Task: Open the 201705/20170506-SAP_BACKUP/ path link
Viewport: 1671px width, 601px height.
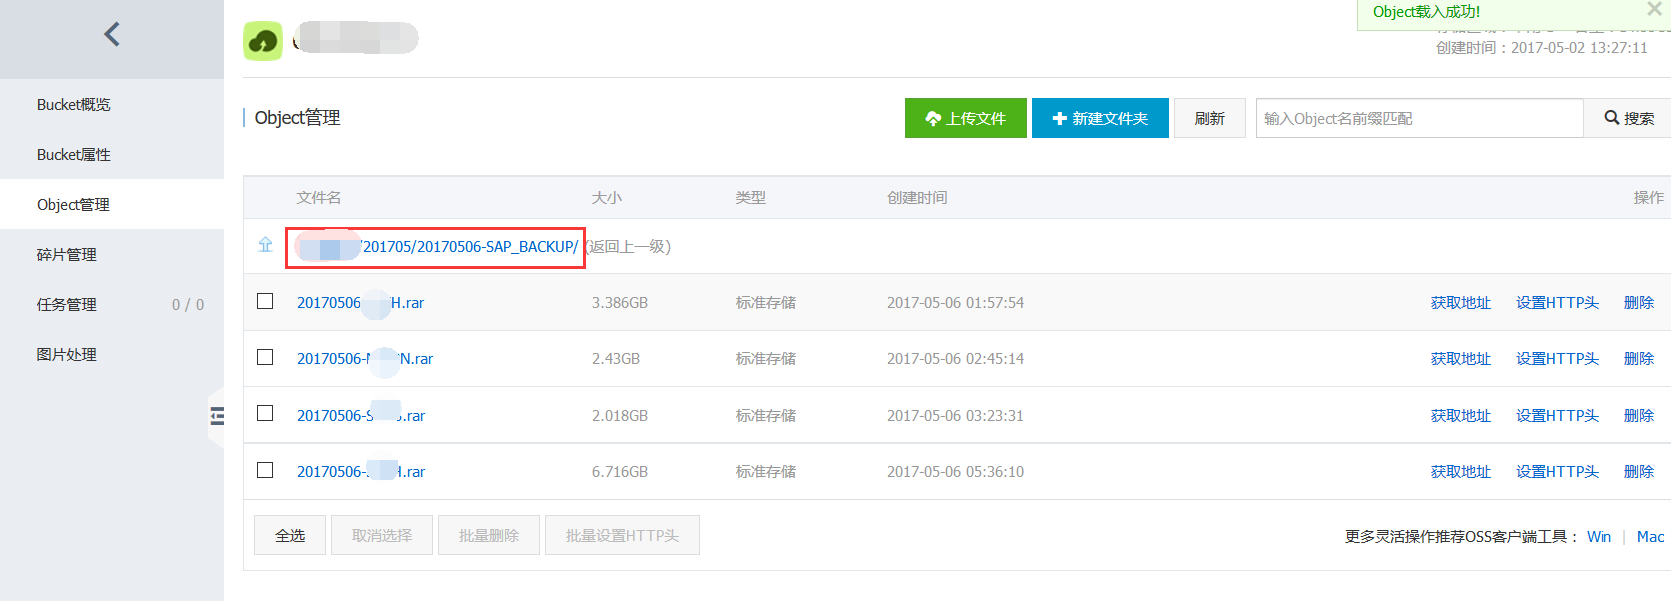Action: 437,247
